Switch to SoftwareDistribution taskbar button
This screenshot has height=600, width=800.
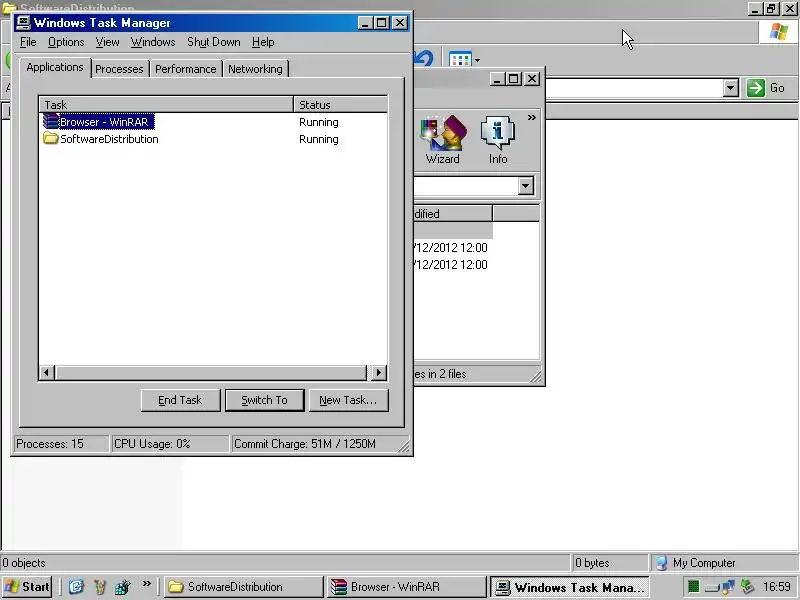pos(244,587)
